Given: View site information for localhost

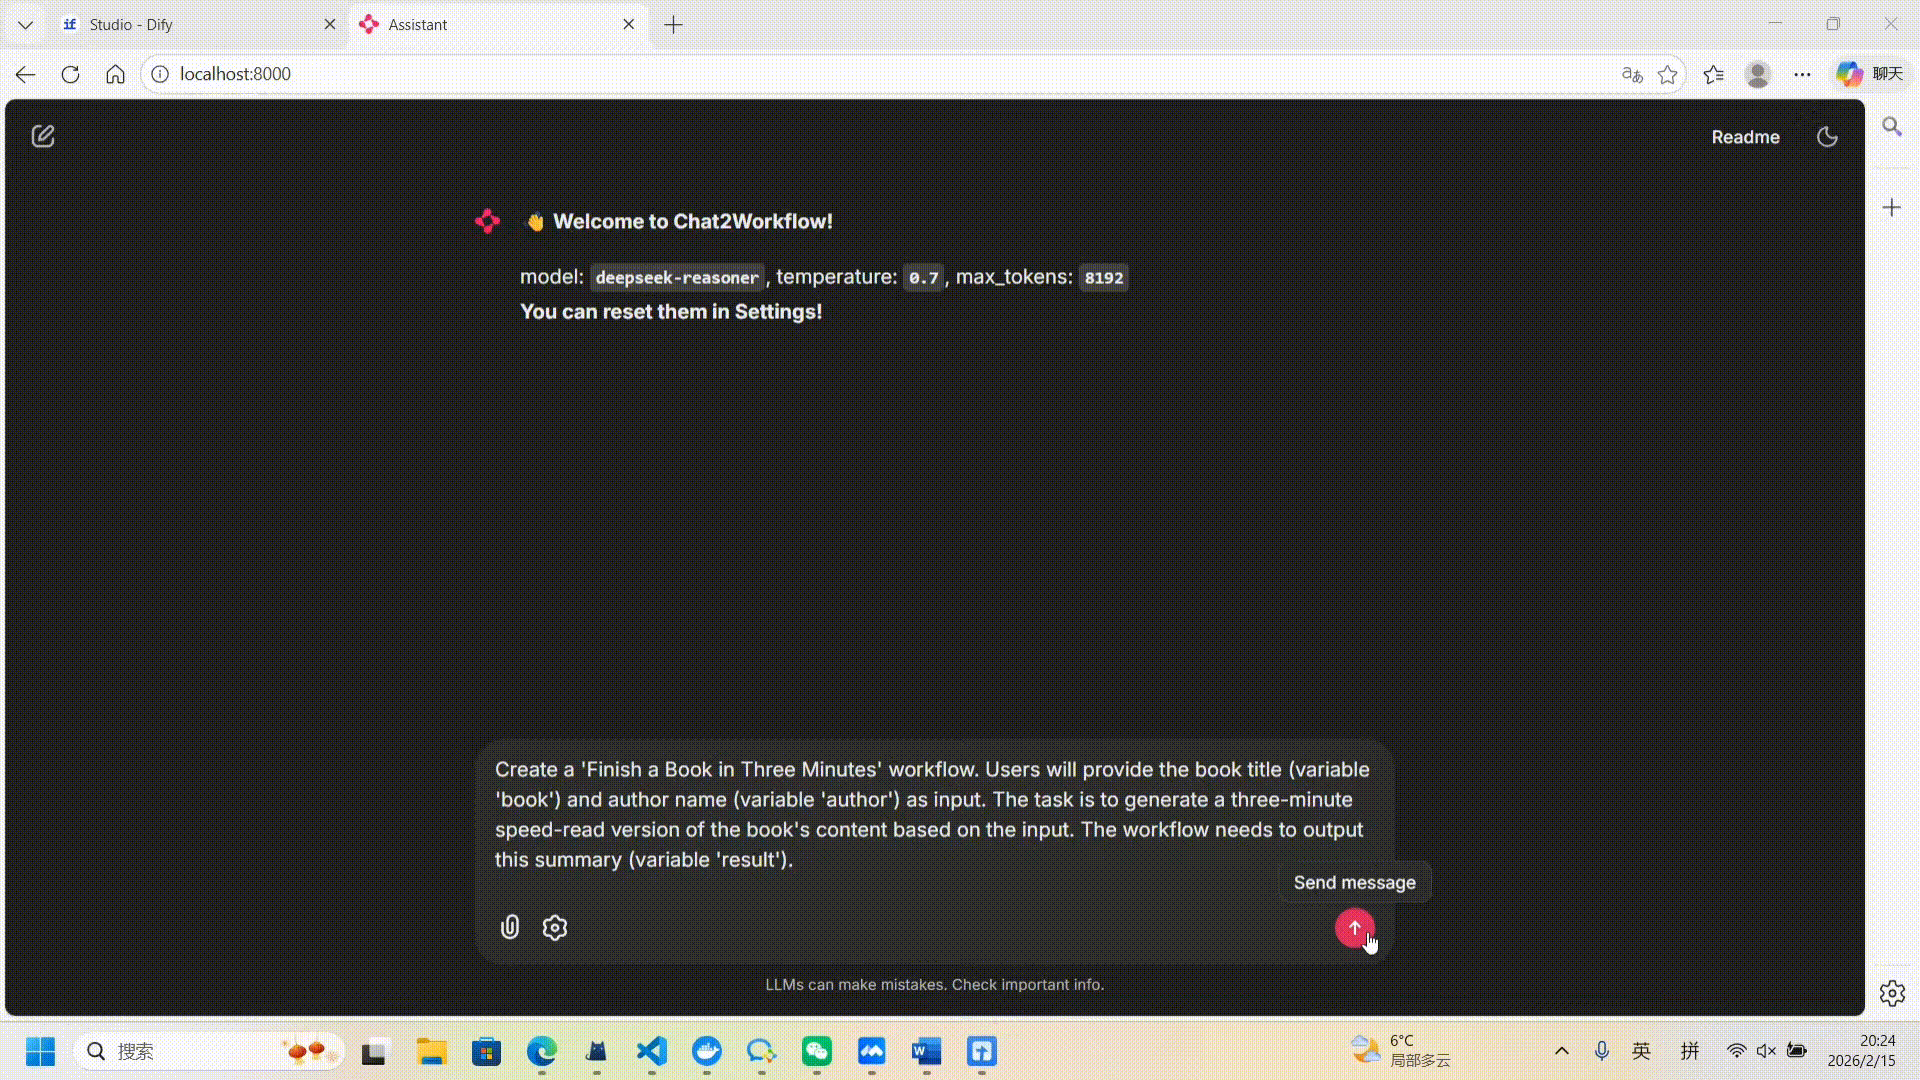Looking at the screenshot, I should point(160,74).
